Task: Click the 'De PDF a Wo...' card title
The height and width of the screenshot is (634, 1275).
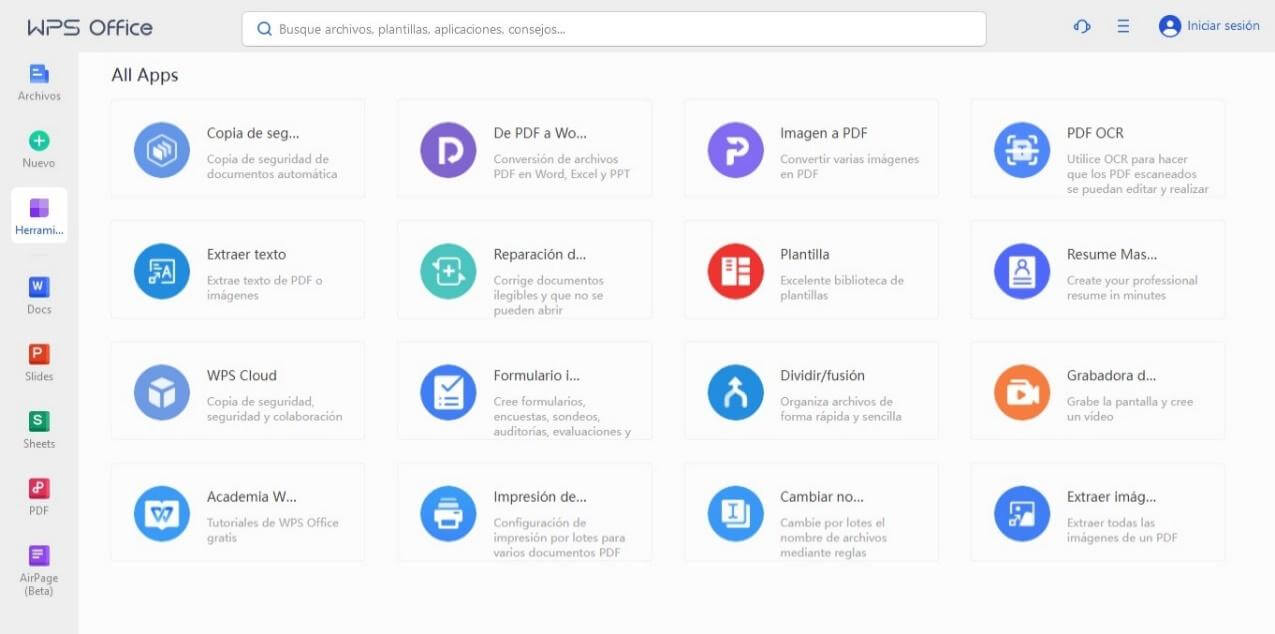Action: click(x=540, y=133)
